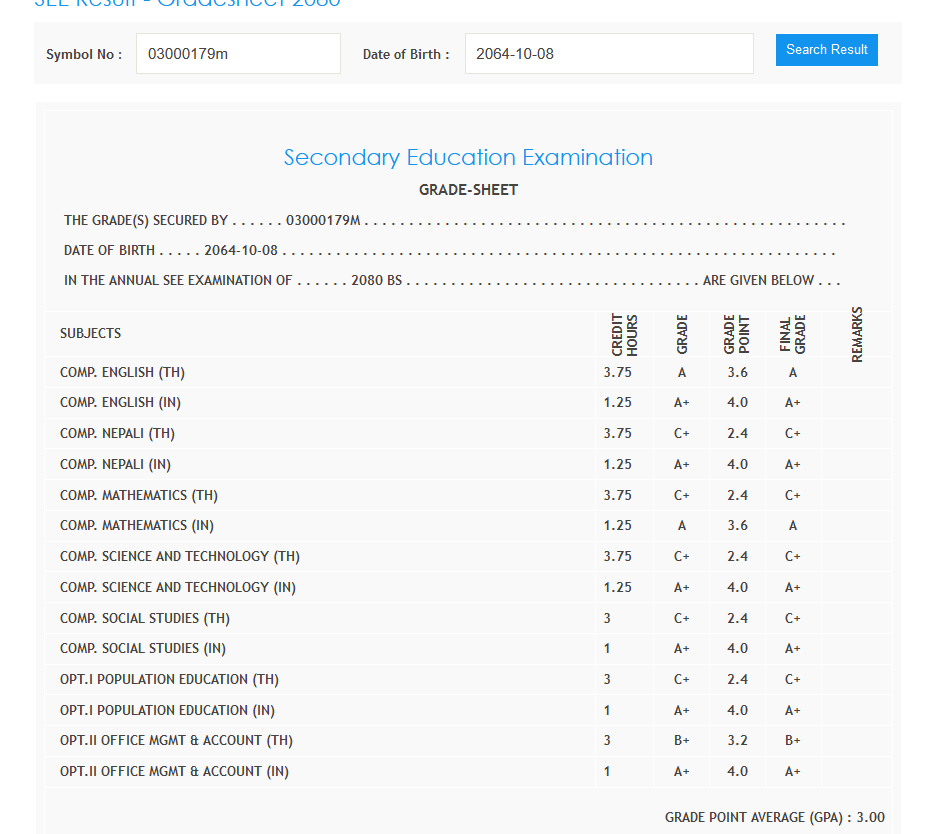The height and width of the screenshot is (834, 933).
Task: Click the Secondary Education Examination heading
Action: coord(468,158)
